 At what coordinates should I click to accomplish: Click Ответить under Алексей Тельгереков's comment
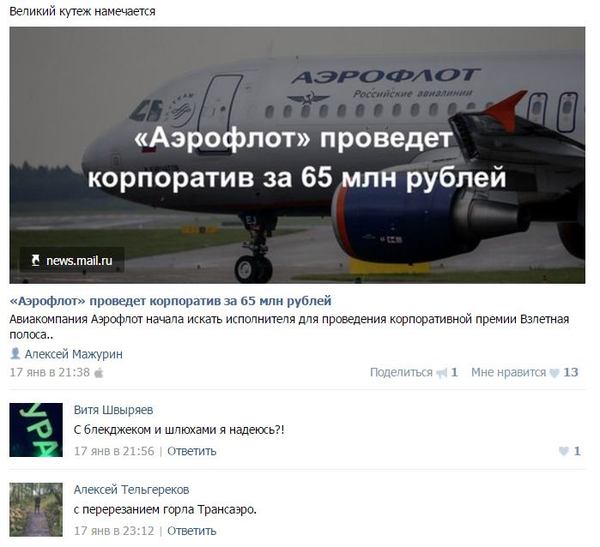click(x=192, y=531)
